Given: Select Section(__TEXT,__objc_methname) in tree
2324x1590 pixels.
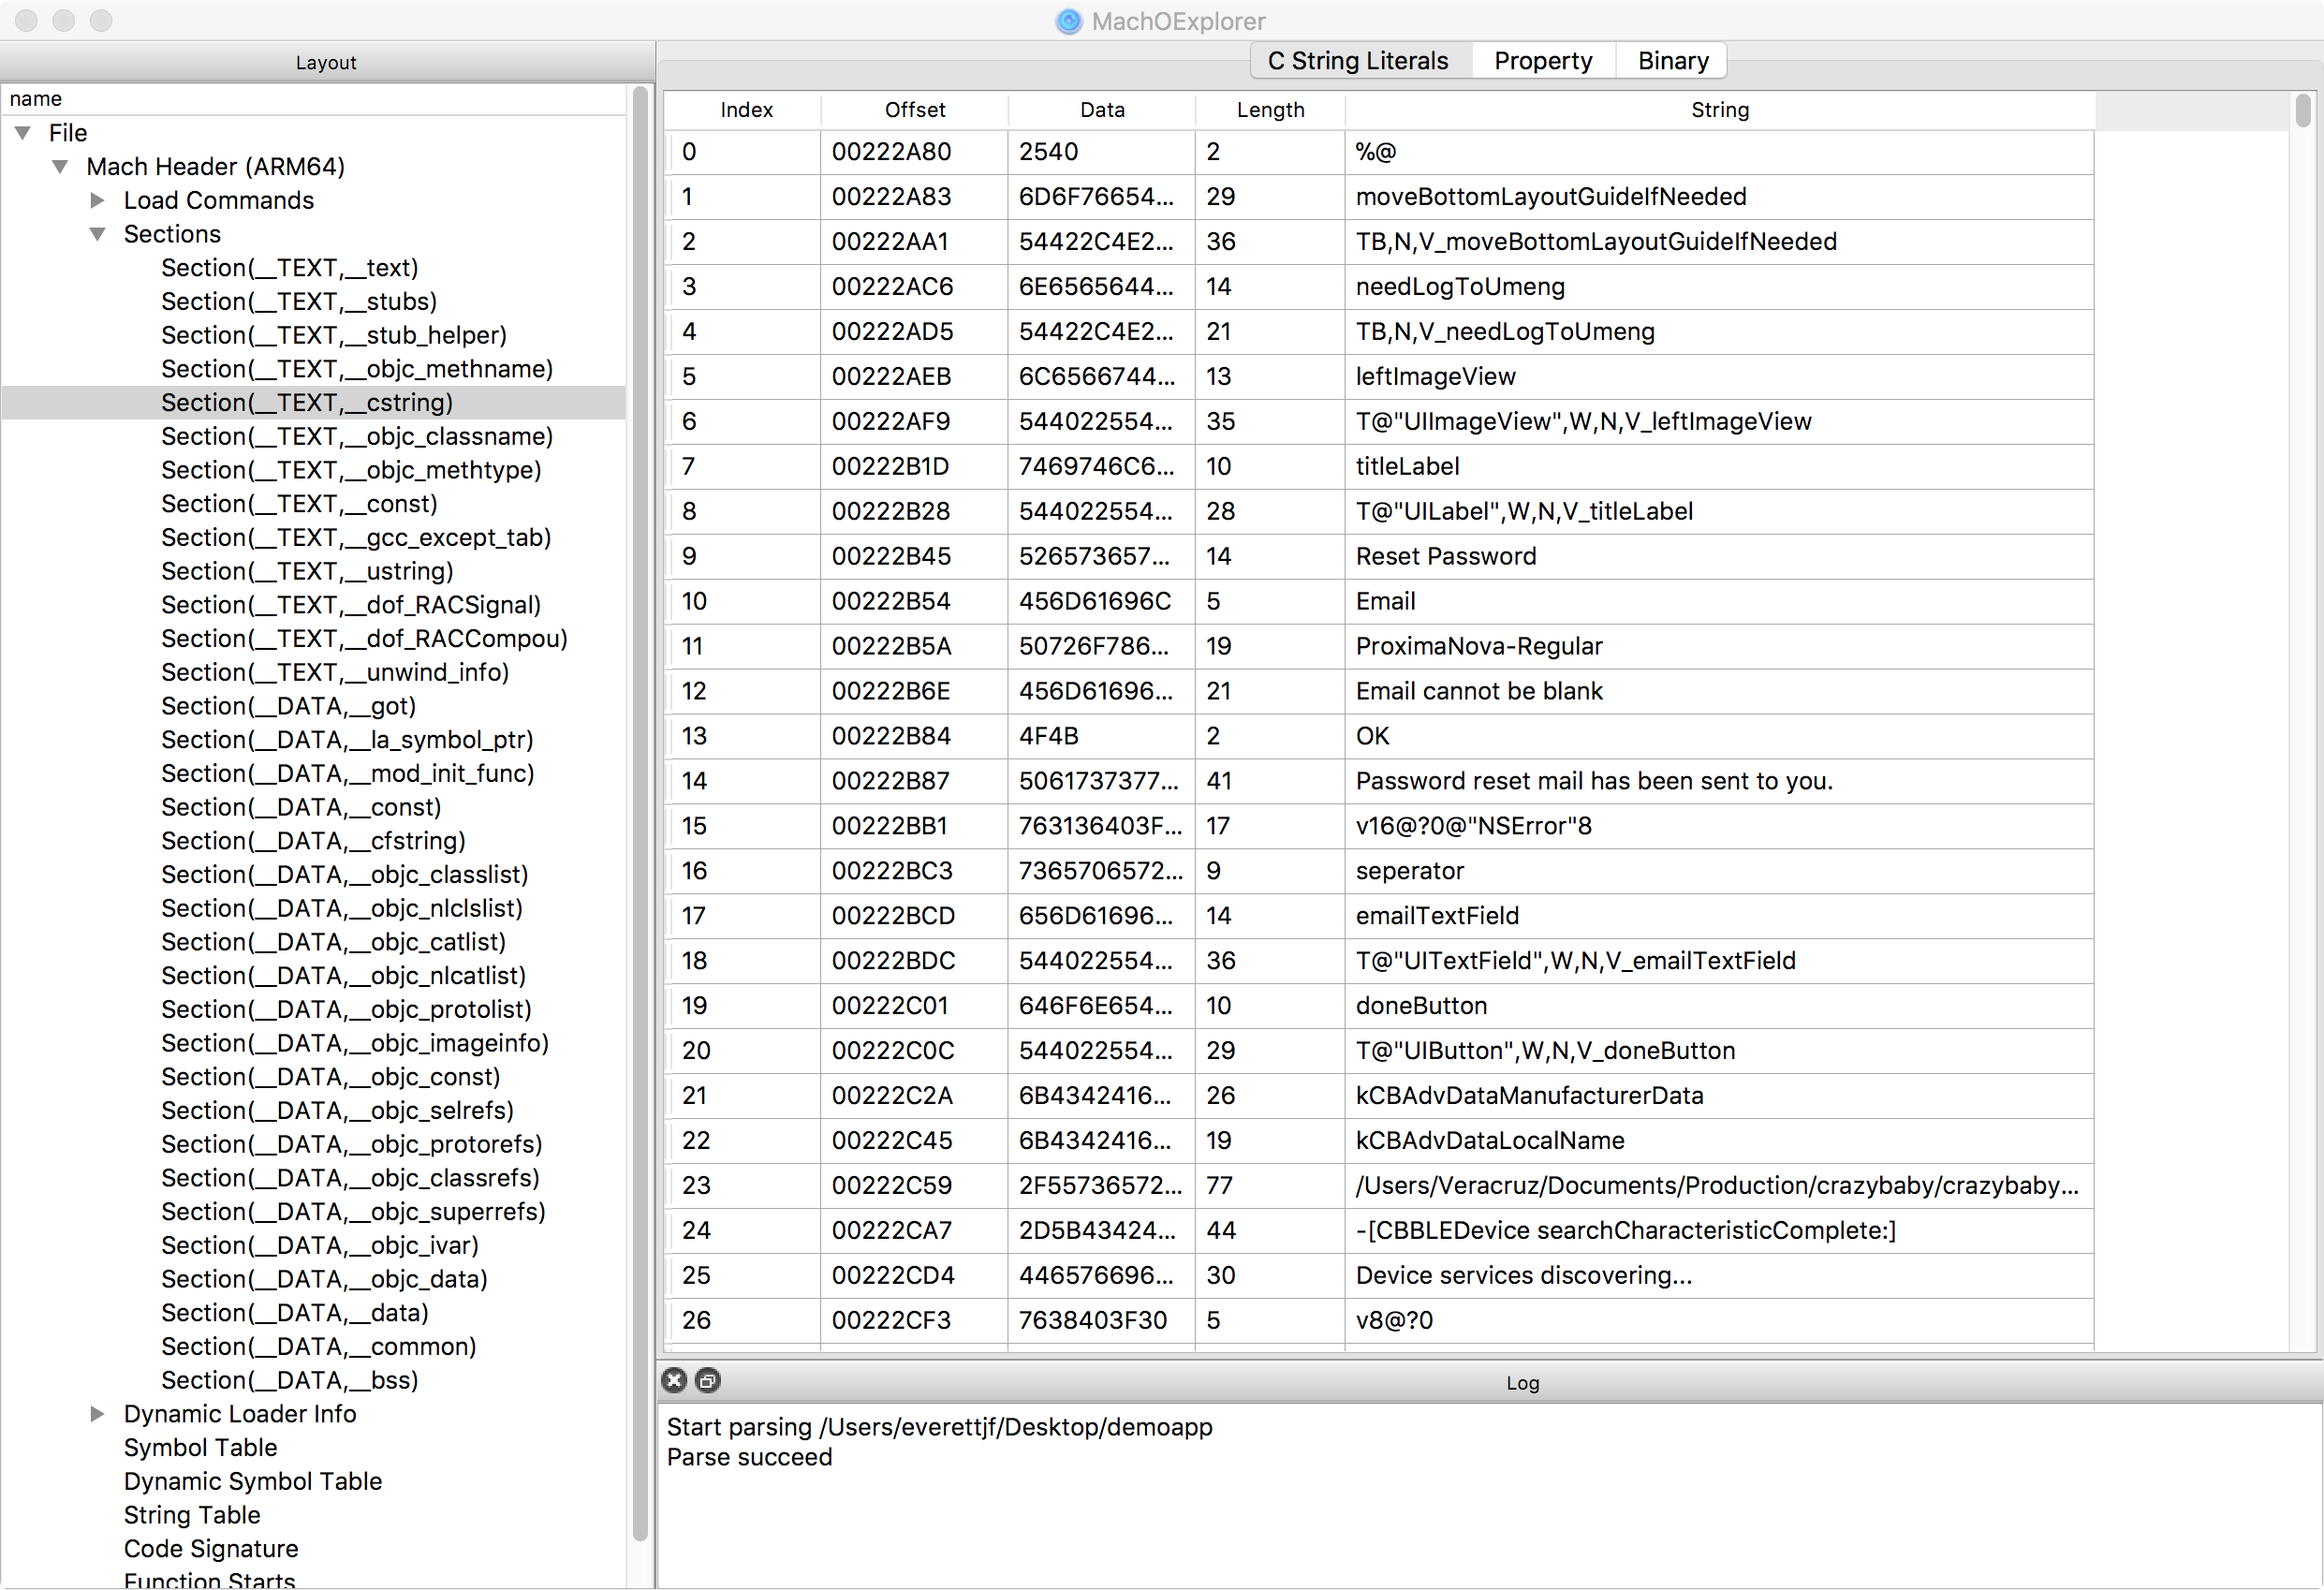Looking at the screenshot, I should click(356, 369).
